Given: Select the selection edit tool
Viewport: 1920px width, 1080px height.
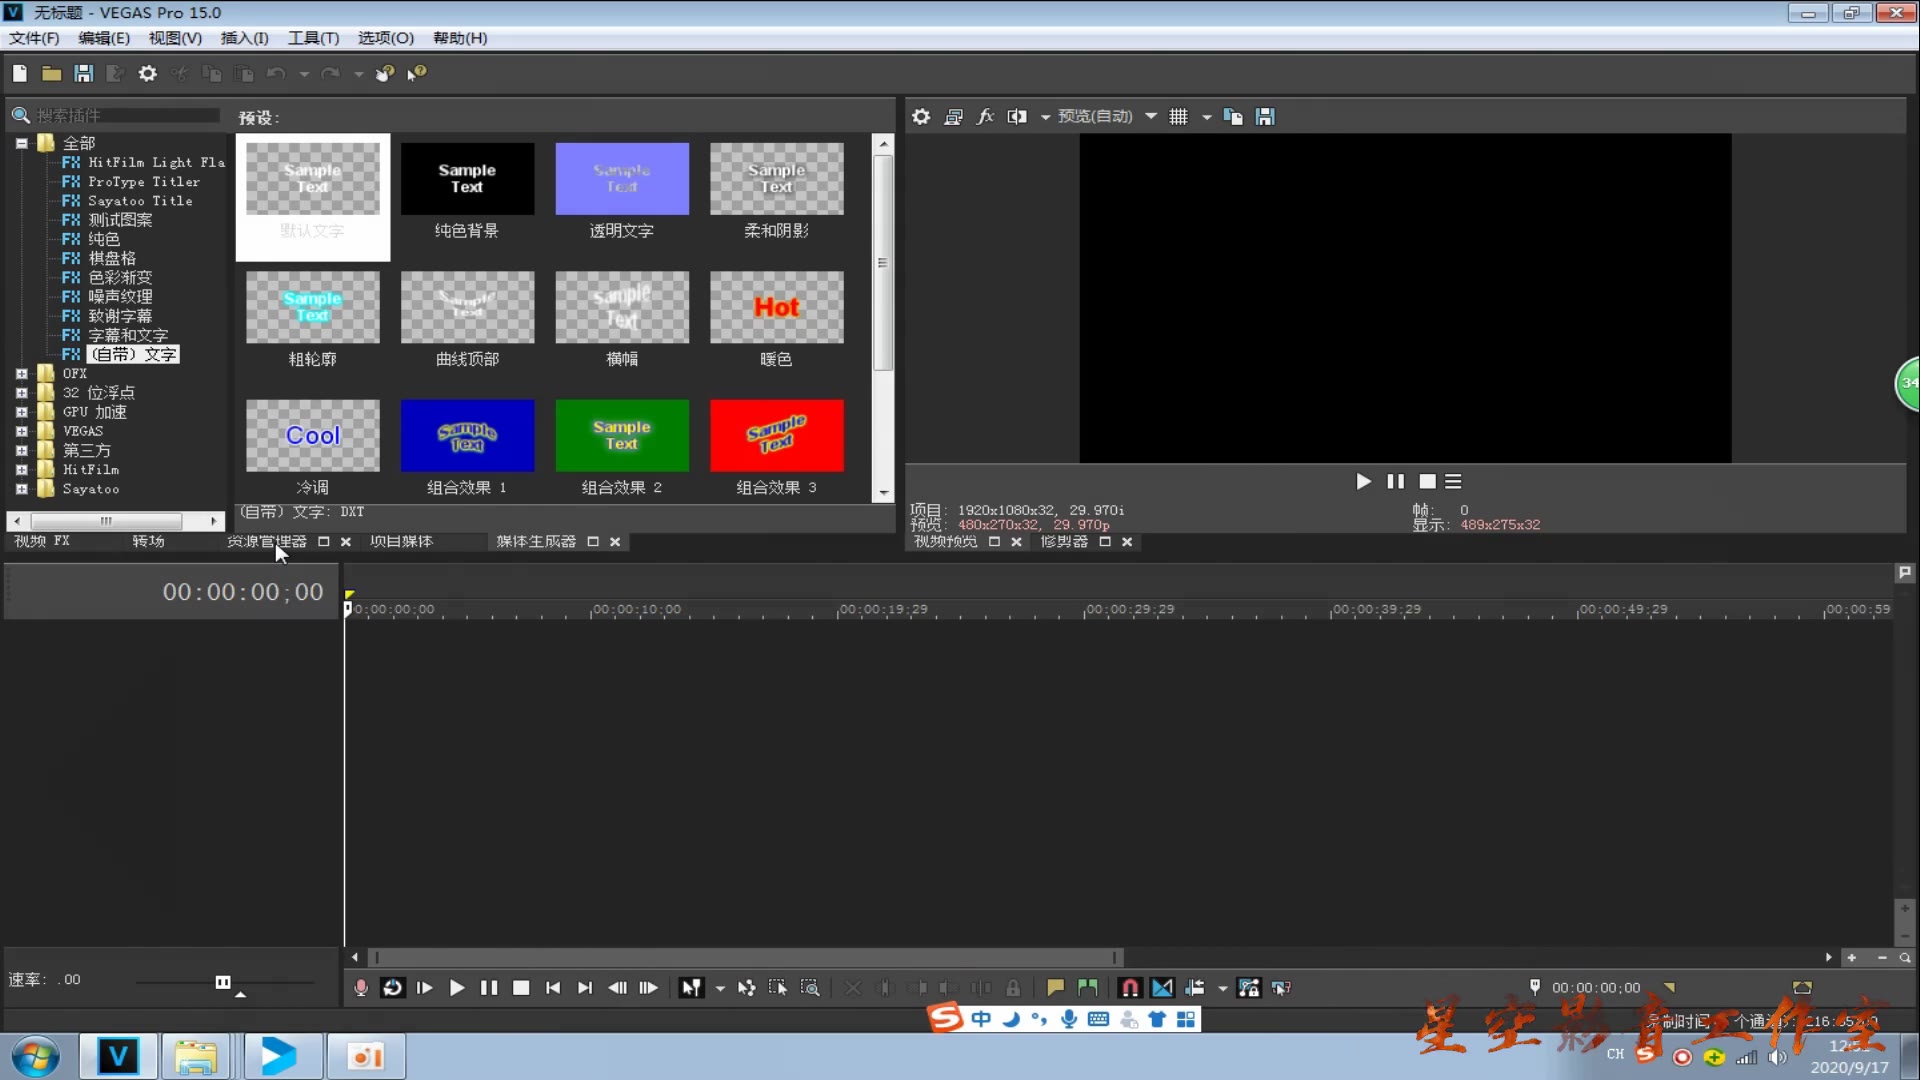Looking at the screenshot, I should [778, 988].
